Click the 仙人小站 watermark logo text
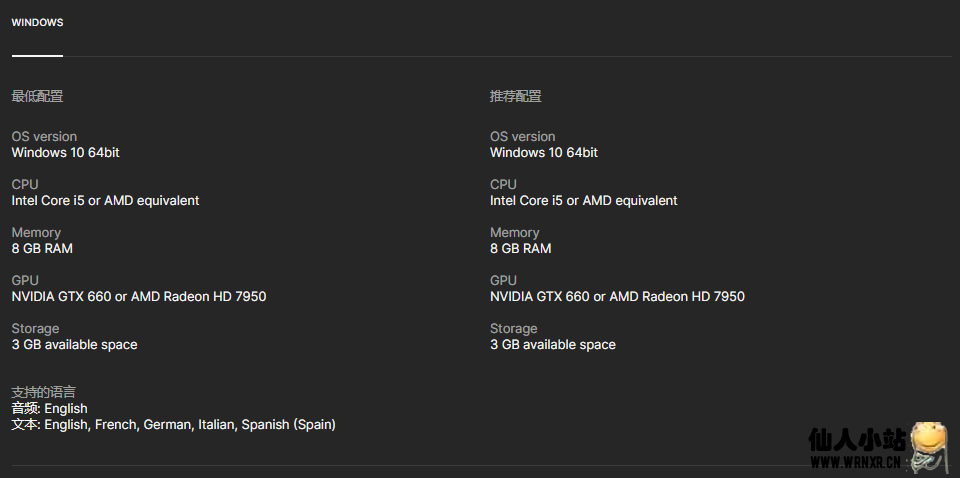Image resolution: width=960 pixels, height=478 pixels. [x=857, y=439]
